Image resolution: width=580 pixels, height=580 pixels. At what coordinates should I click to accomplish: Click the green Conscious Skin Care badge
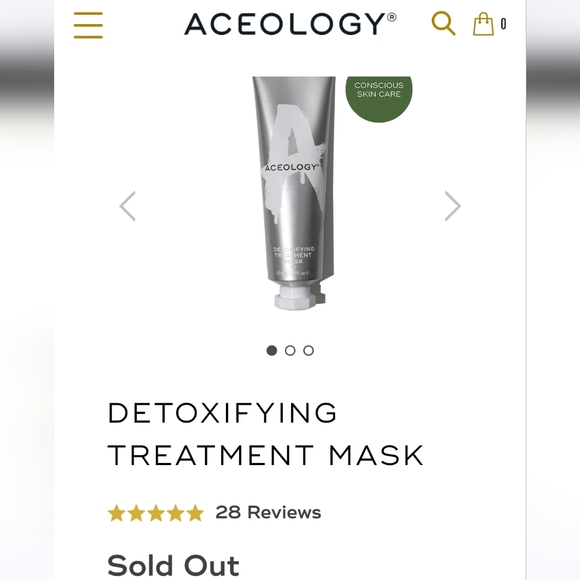[x=379, y=99]
